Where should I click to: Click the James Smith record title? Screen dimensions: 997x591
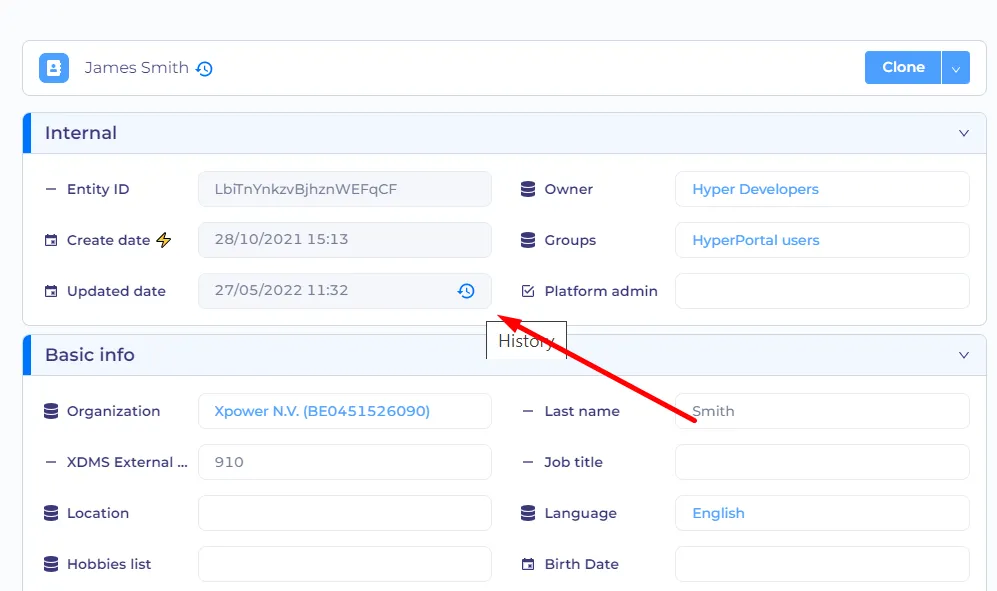click(x=137, y=67)
